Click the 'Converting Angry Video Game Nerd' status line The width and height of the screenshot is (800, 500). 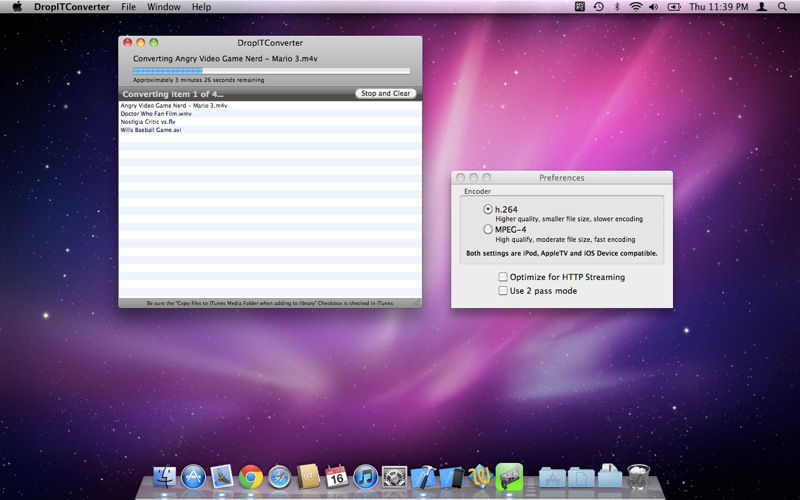[225, 59]
